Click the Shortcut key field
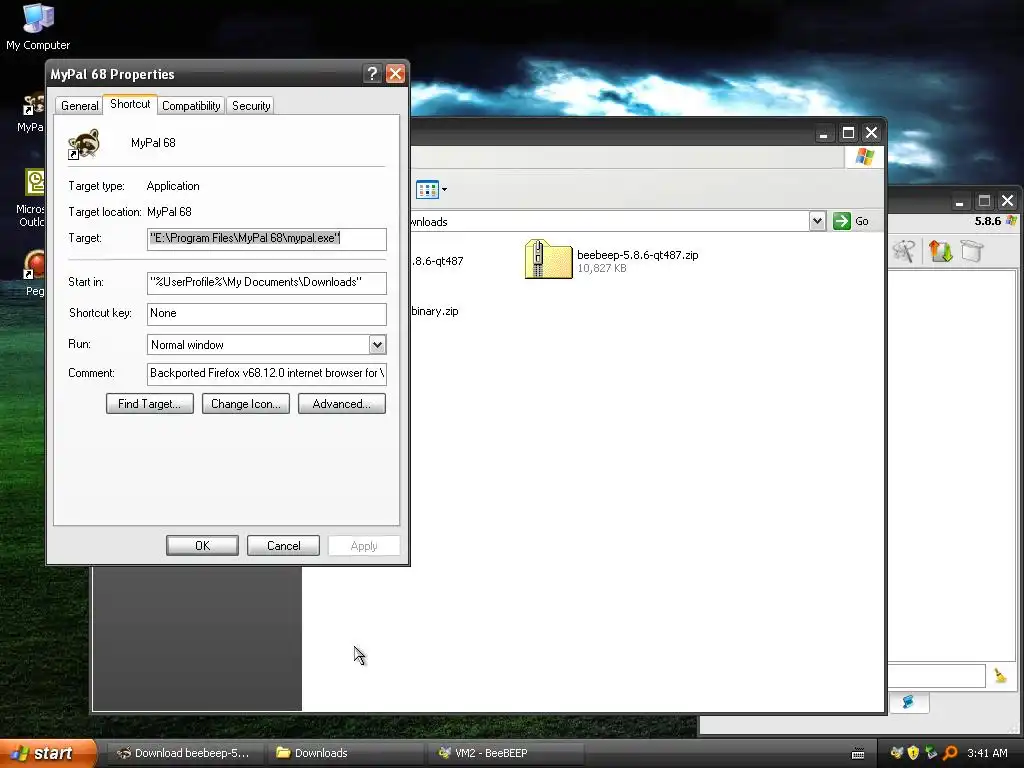The width and height of the screenshot is (1024, 768). pyautogui.click(x=266, y=313)
